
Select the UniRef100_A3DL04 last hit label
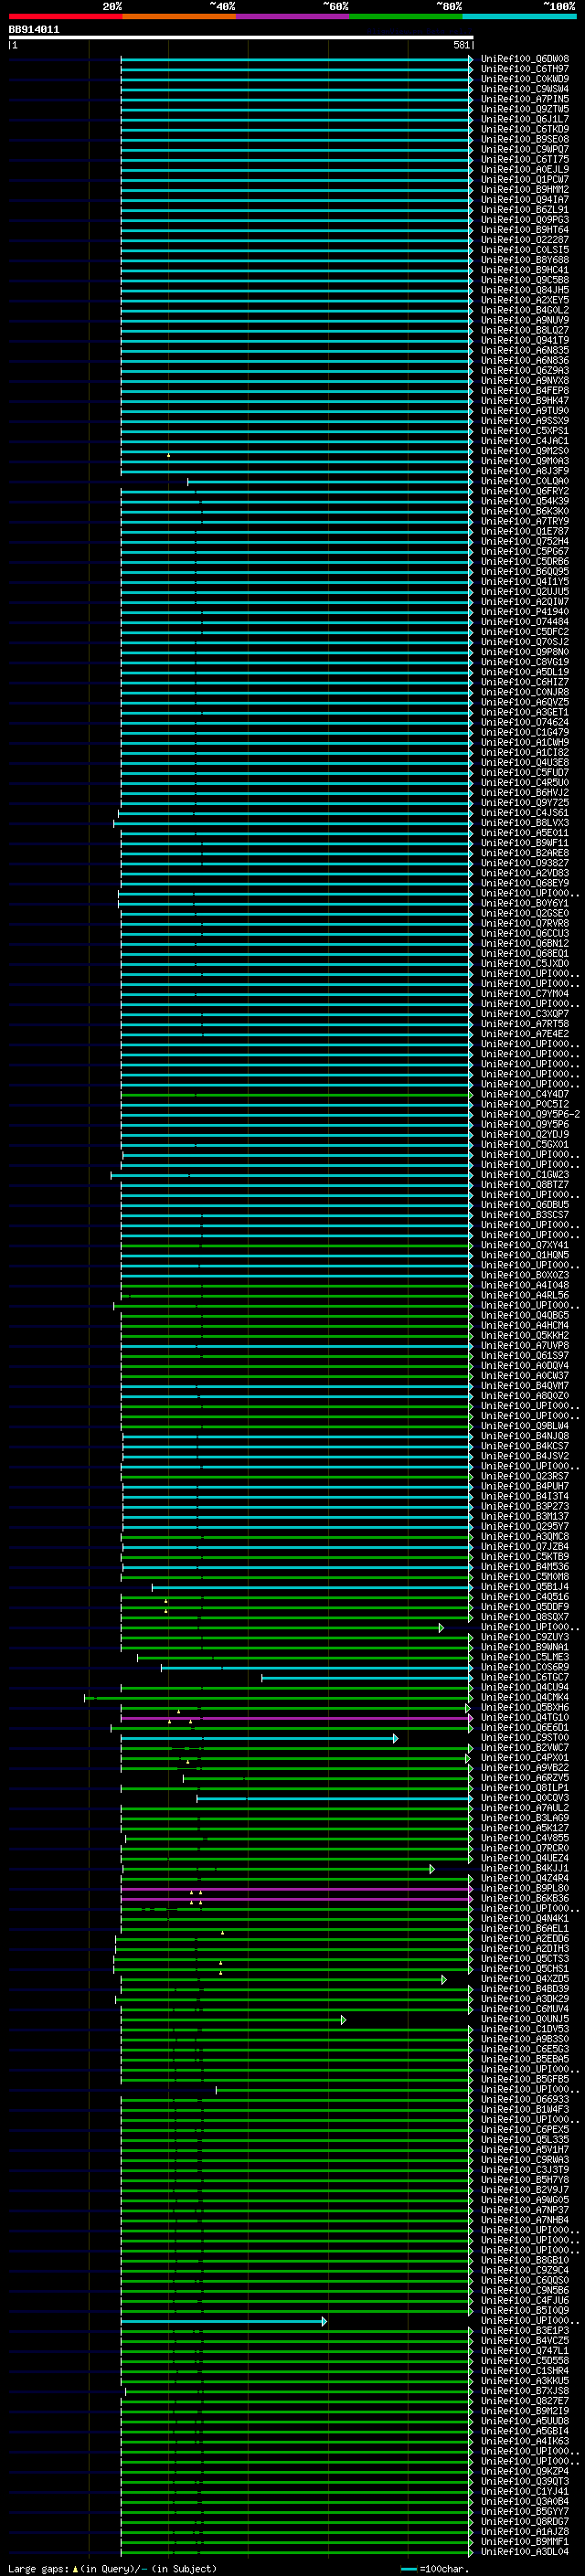pyautogui.click(x=524, y=2552)
